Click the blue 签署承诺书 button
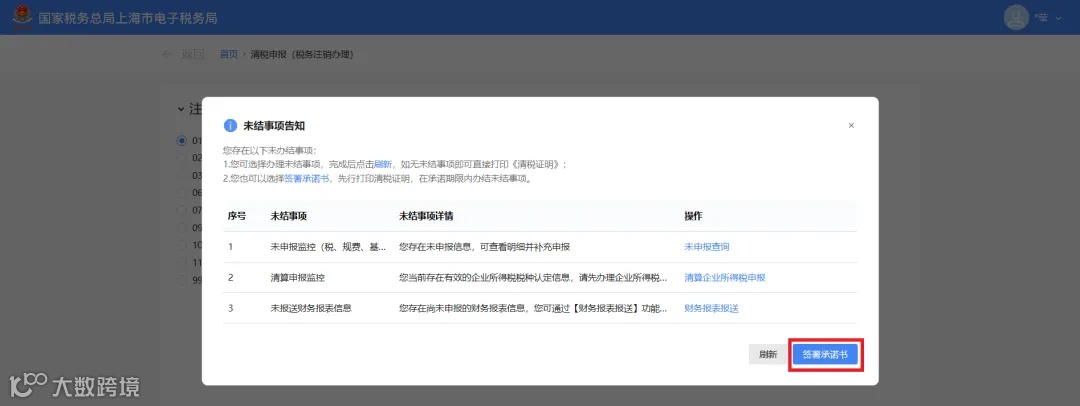Viewport: 1080px width, 406px height. [825, 354]
